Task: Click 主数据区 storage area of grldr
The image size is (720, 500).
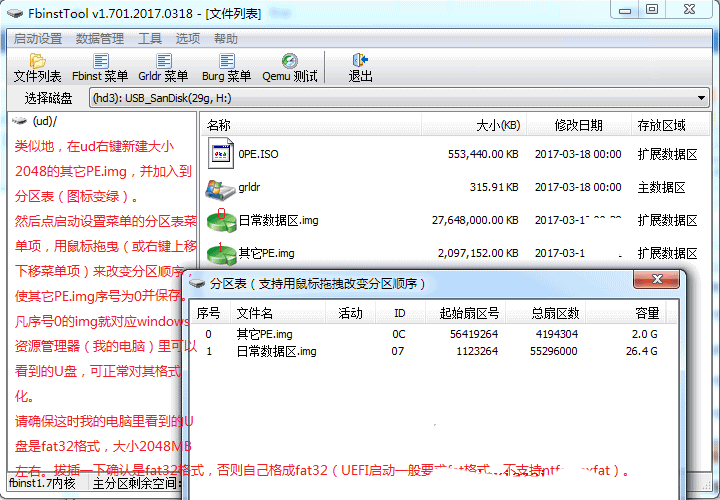Action: [661, 187]
